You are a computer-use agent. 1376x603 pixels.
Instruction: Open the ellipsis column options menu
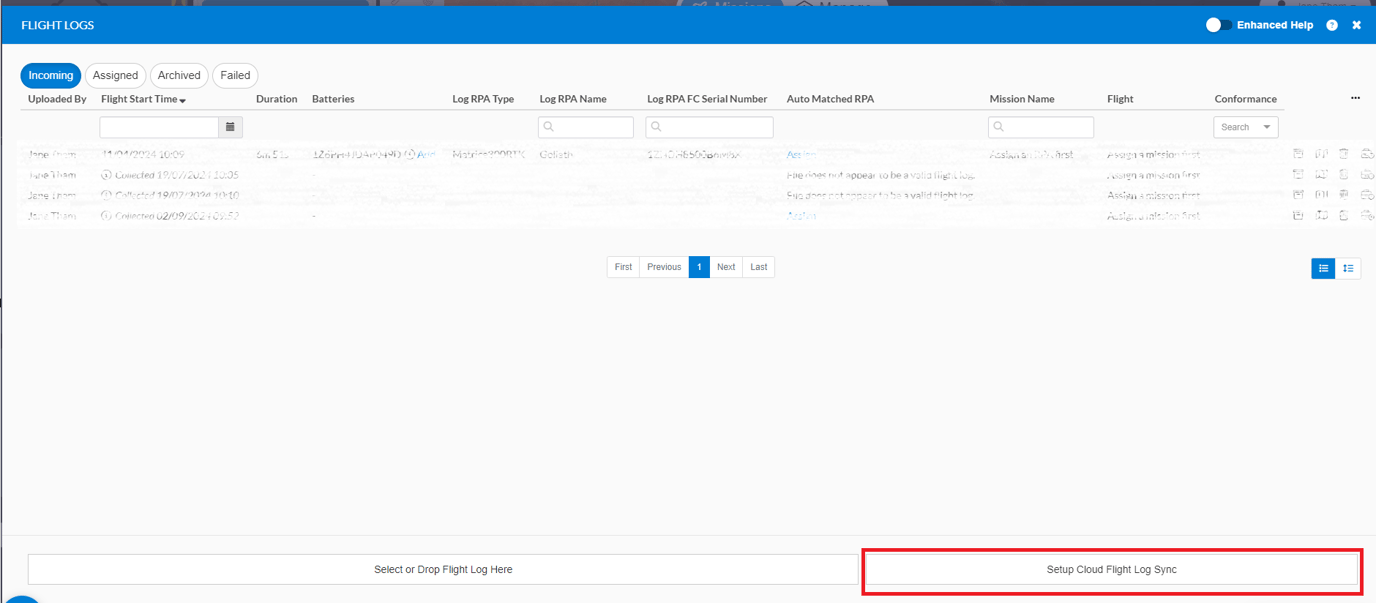tap(1355, 98)
